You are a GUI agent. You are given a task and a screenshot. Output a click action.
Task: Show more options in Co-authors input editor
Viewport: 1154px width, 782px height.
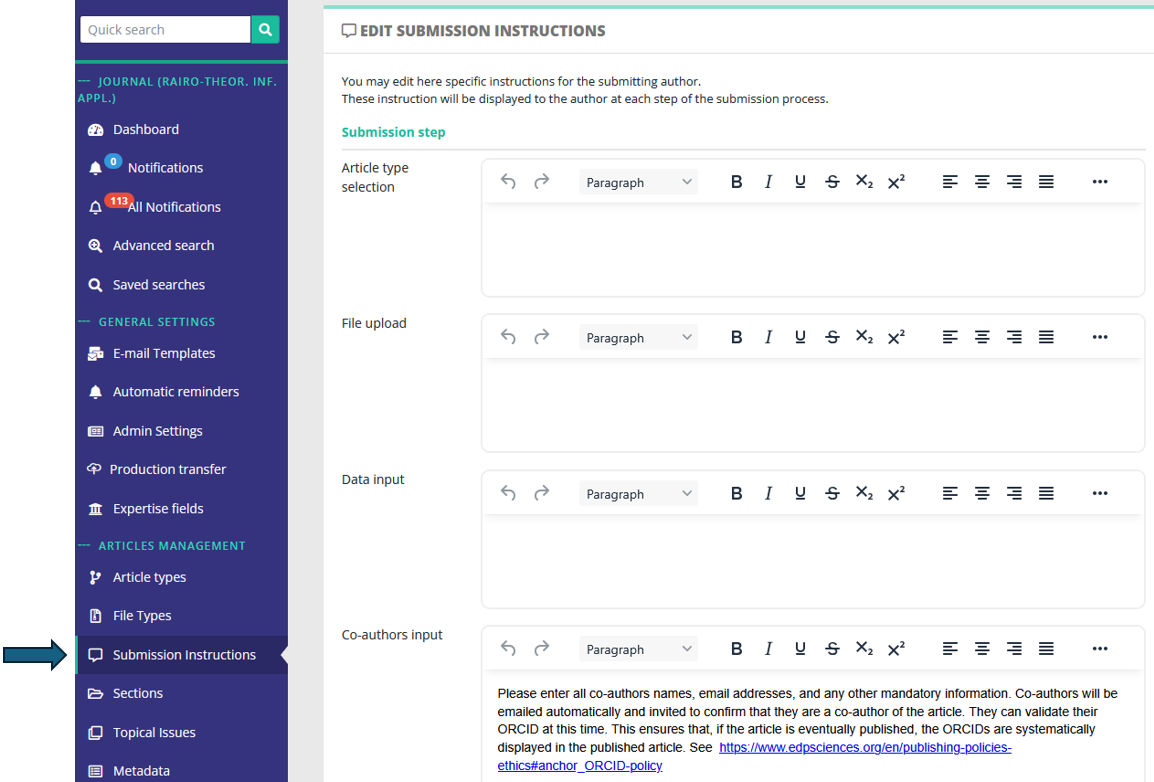coord(1100,648)
